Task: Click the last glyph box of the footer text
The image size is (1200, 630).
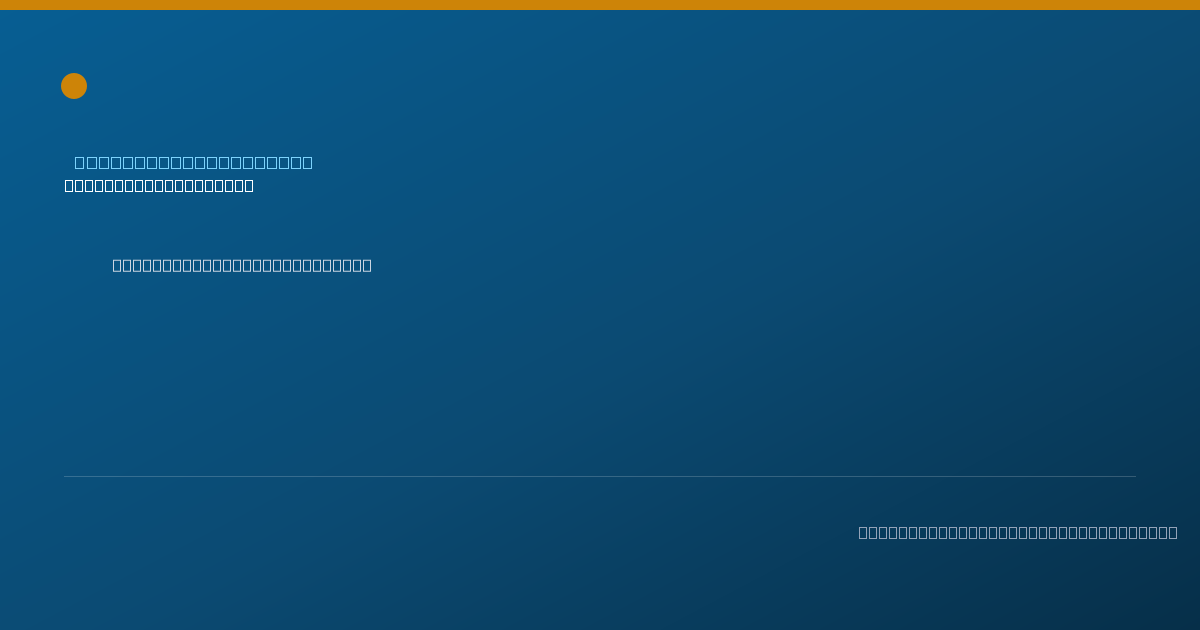Action: [x=1172, y=532]
